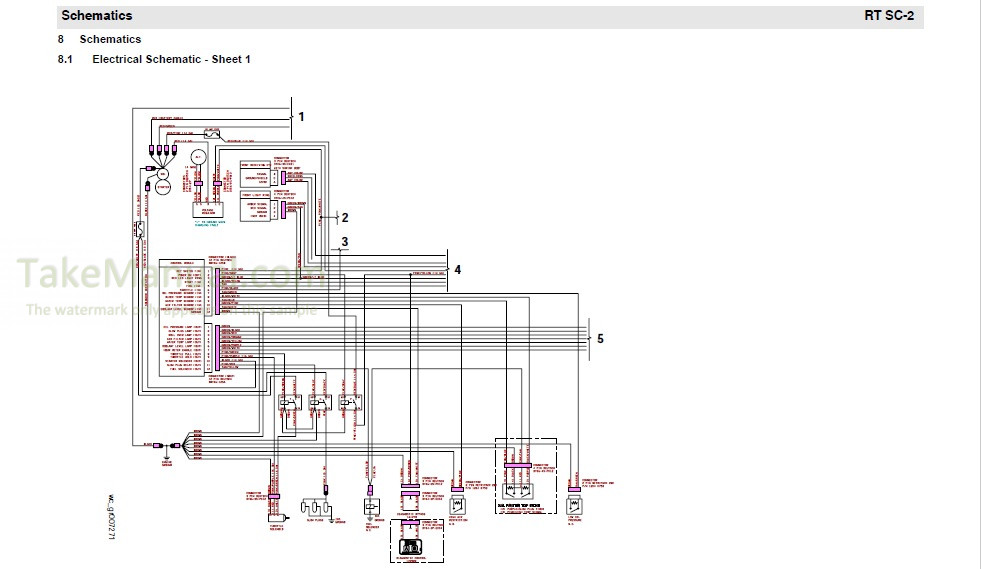Click the fuse symbol near the top
The height and width of the screenshot is (569, 981).
coord(212,133)
